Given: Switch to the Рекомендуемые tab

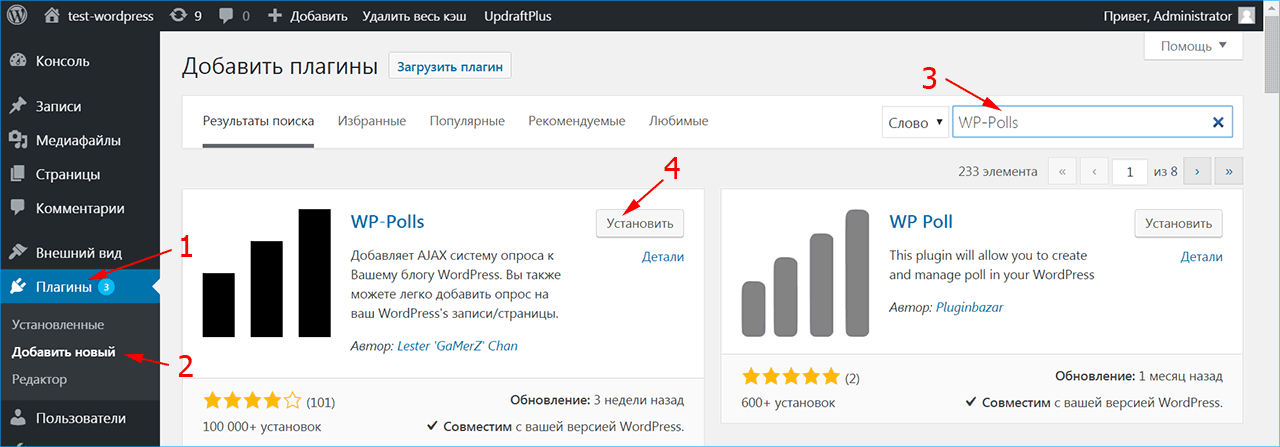Looking at the screenshot, I should point(577,121).
